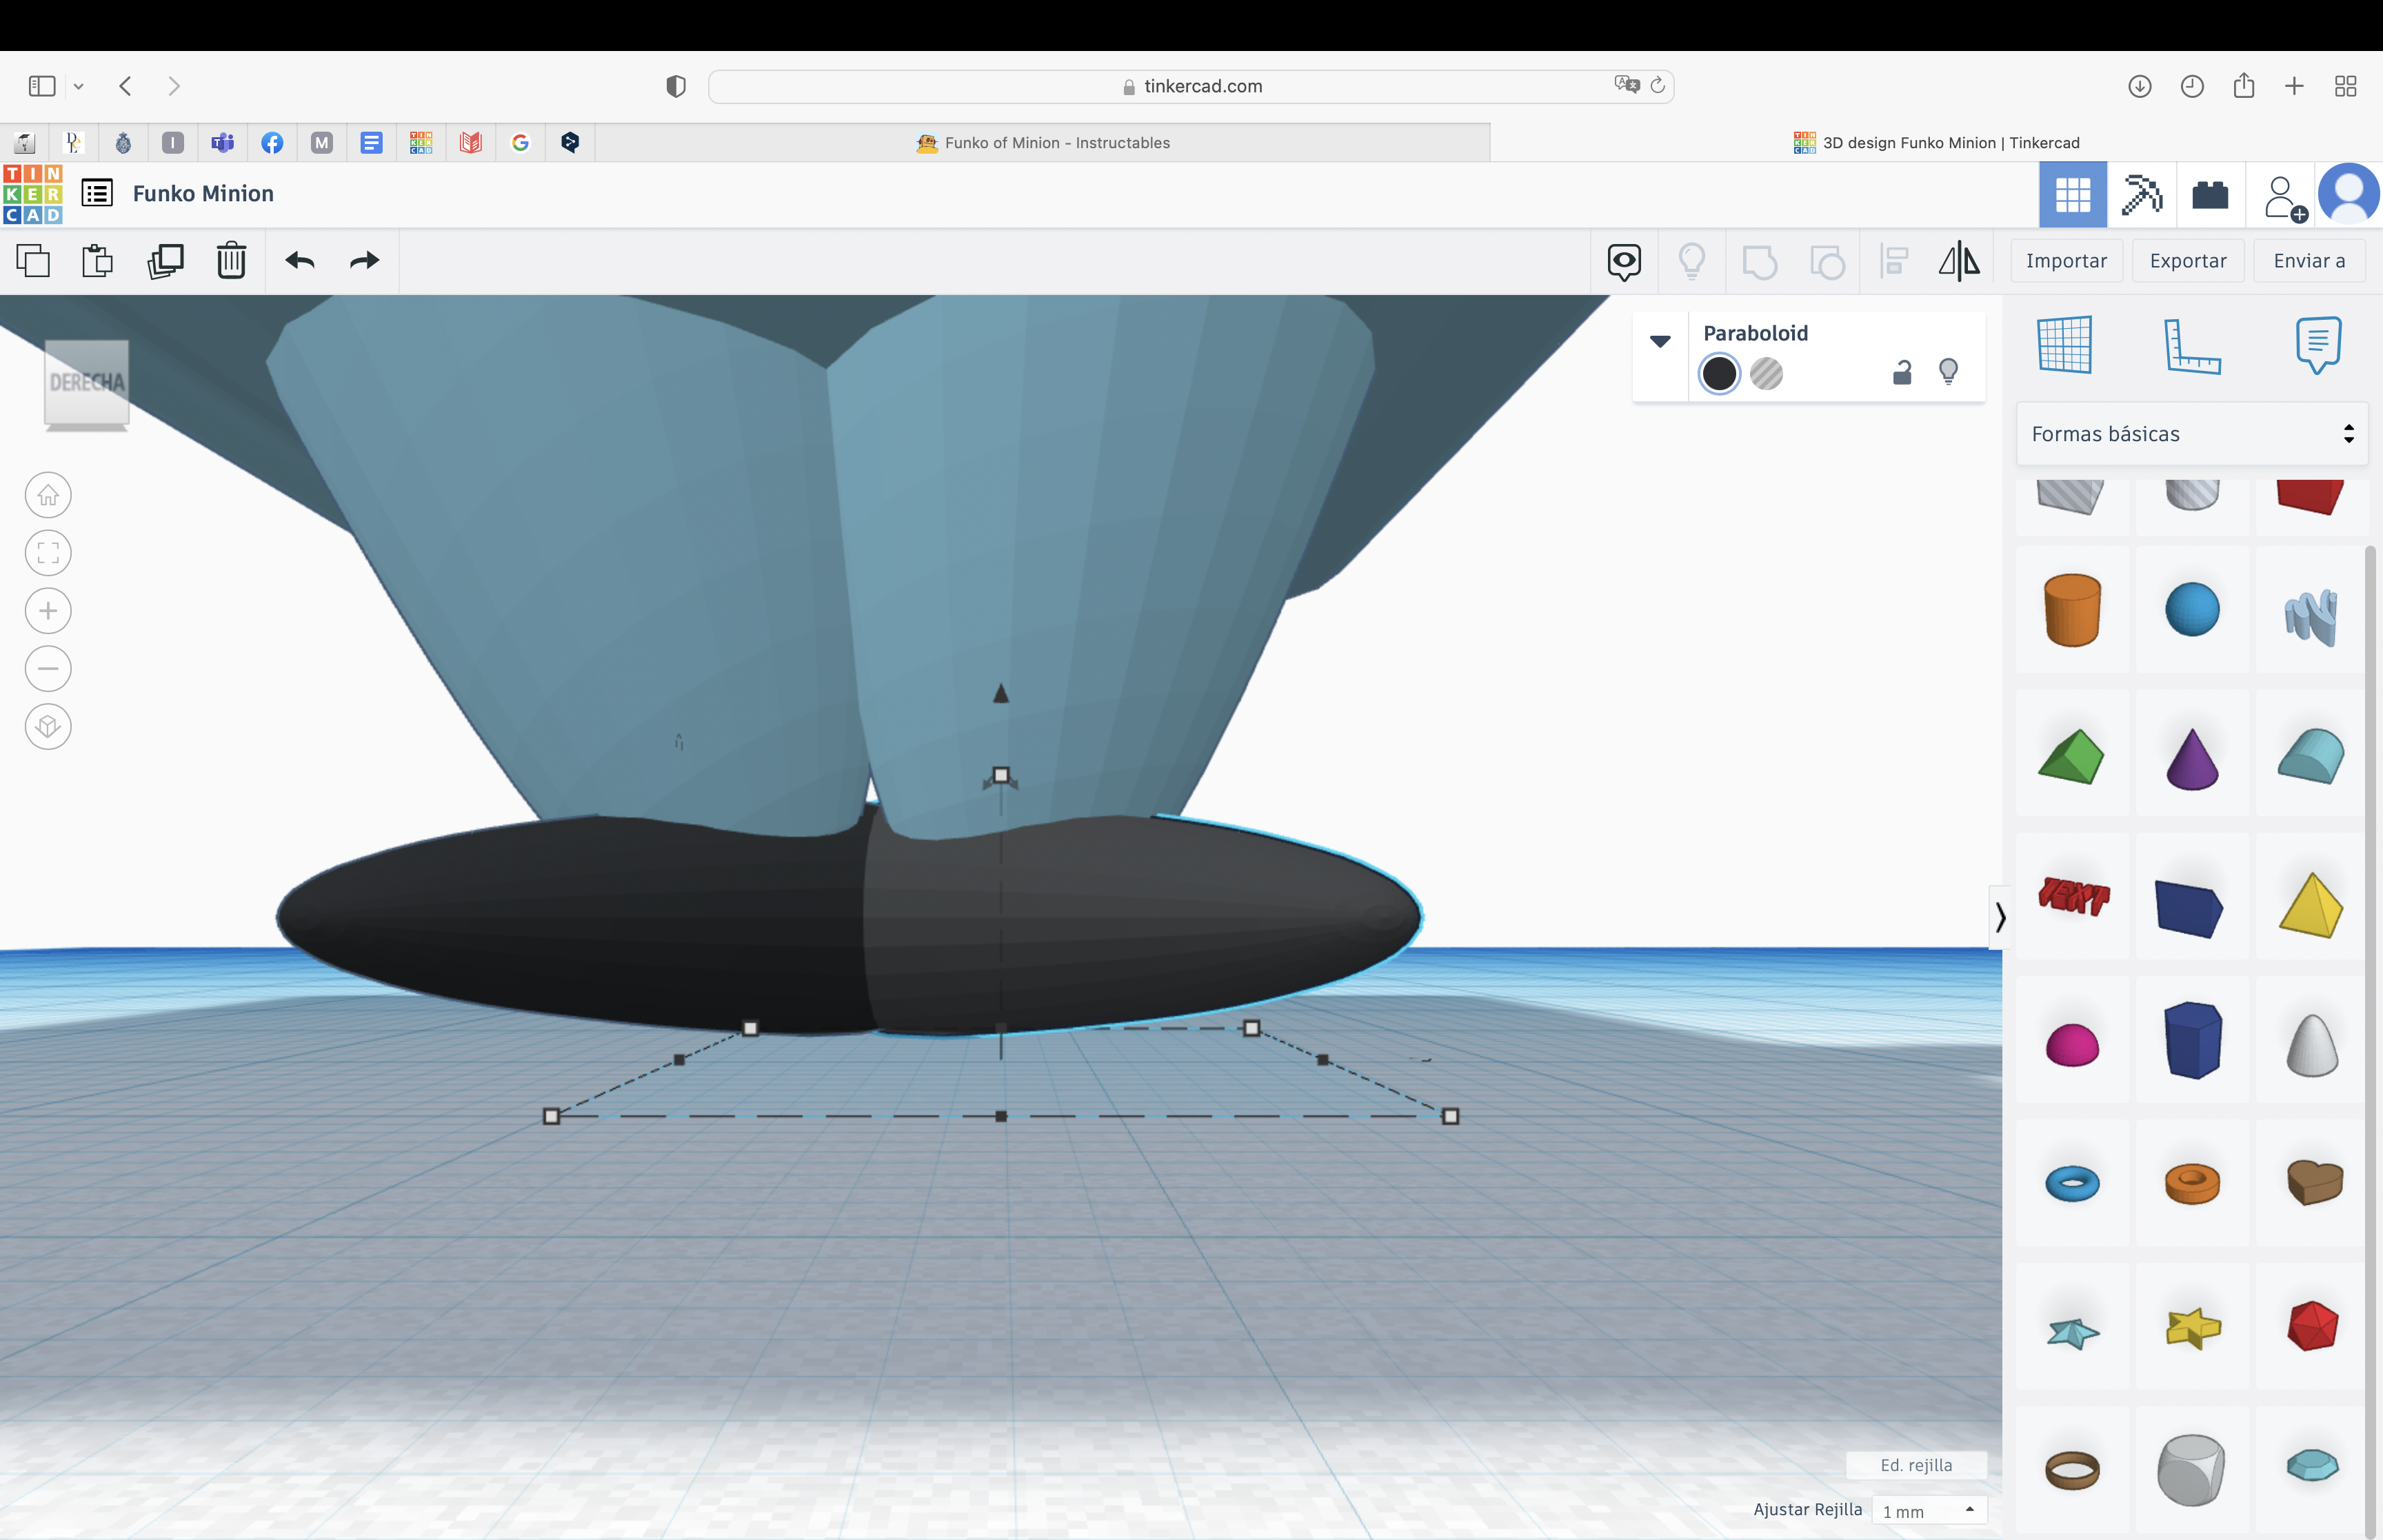This screenshot has height=1540, width=2383.
Task: Switch to Funko of Minion Instructables tab
Action: pyautogui.click(x=1042, y=143)
